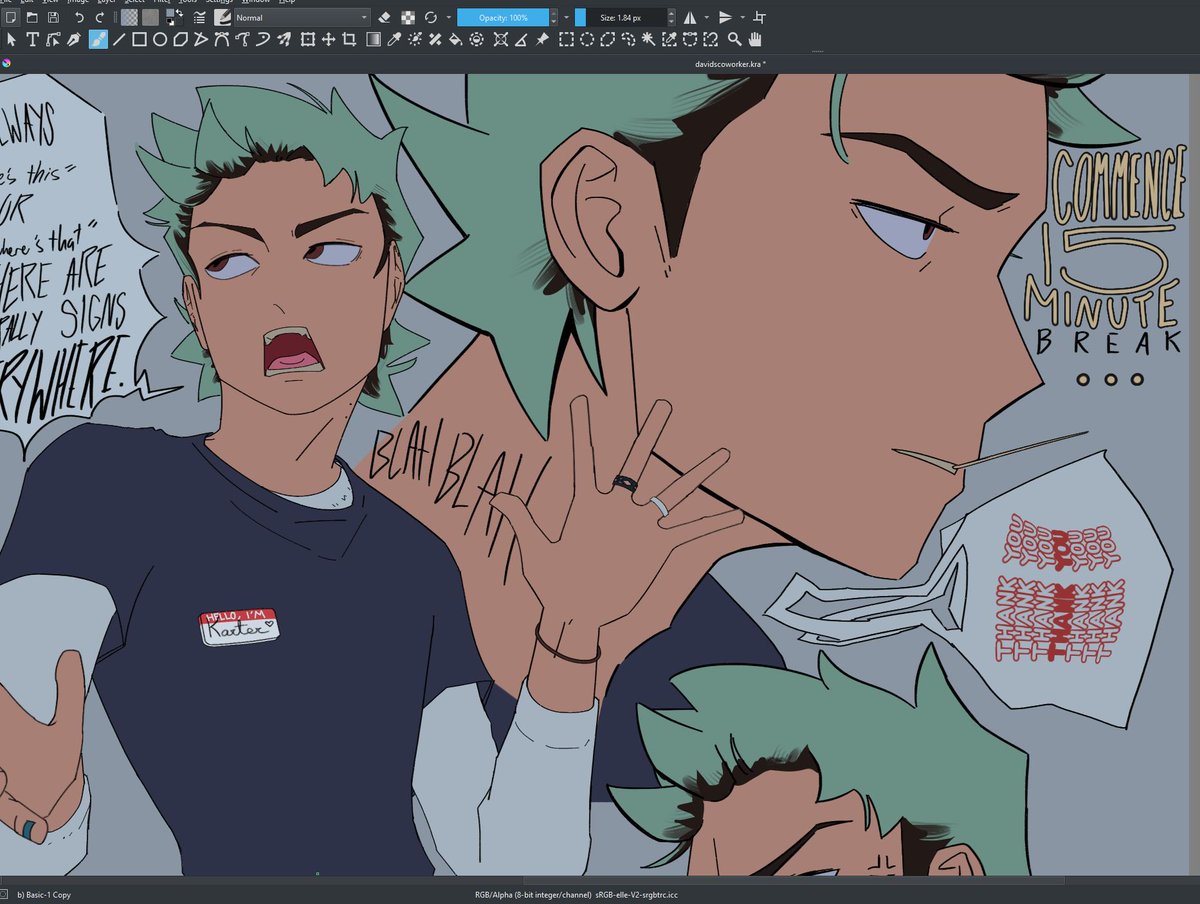This screenshot has height=904, width=1200.
Task: Select the Assistant tool
Action: coord(501,40)
